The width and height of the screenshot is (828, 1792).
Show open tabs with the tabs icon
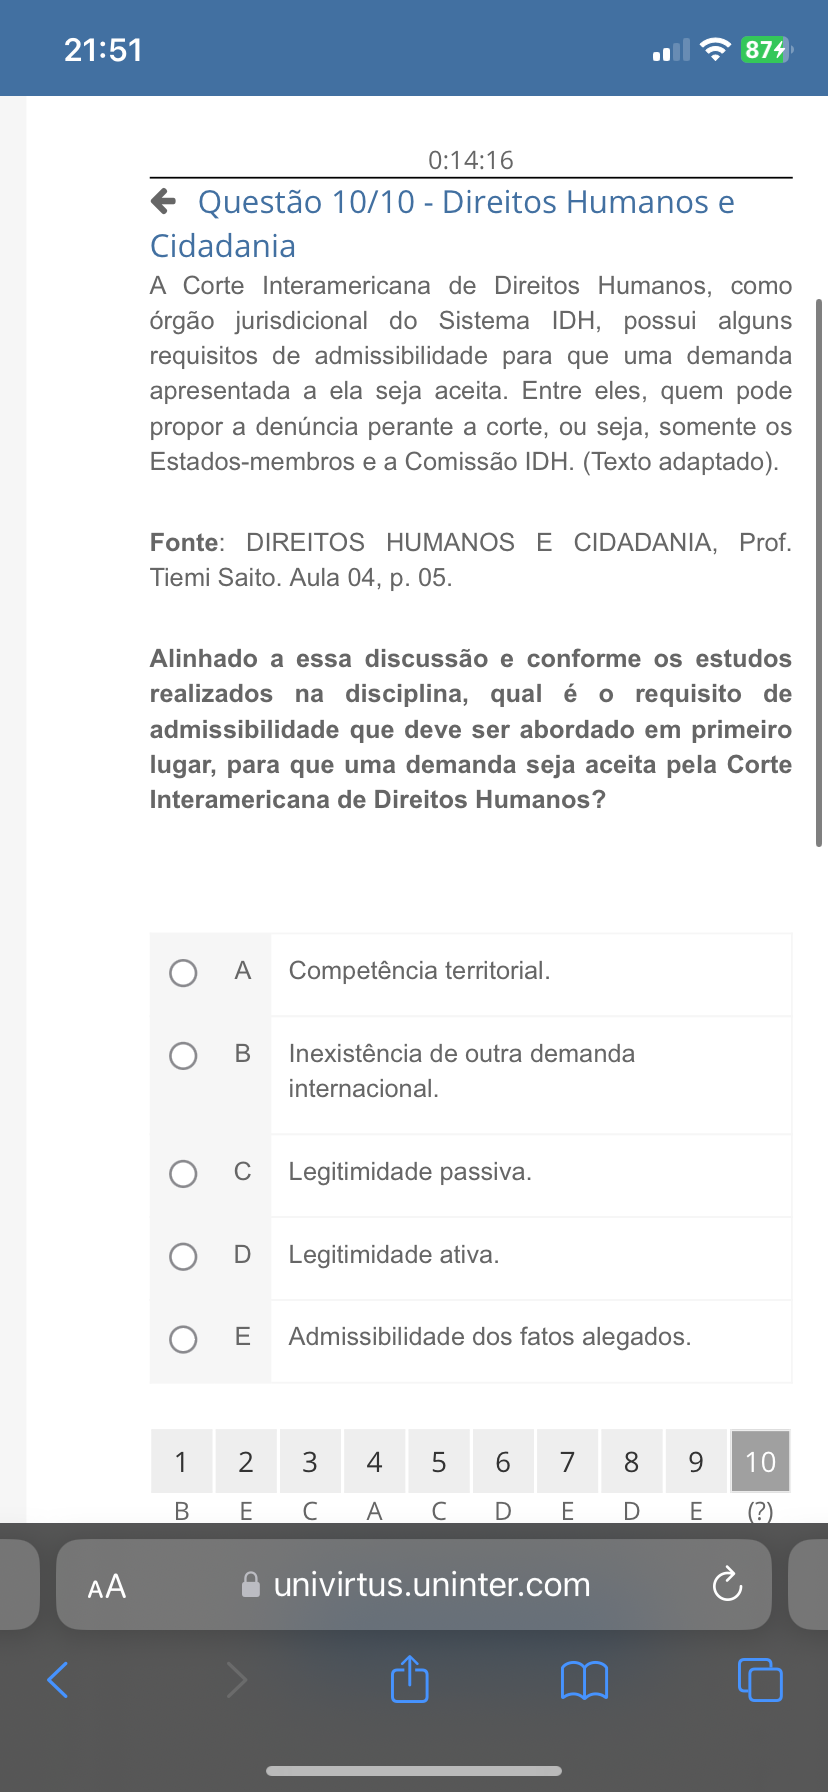point(760,1679)
